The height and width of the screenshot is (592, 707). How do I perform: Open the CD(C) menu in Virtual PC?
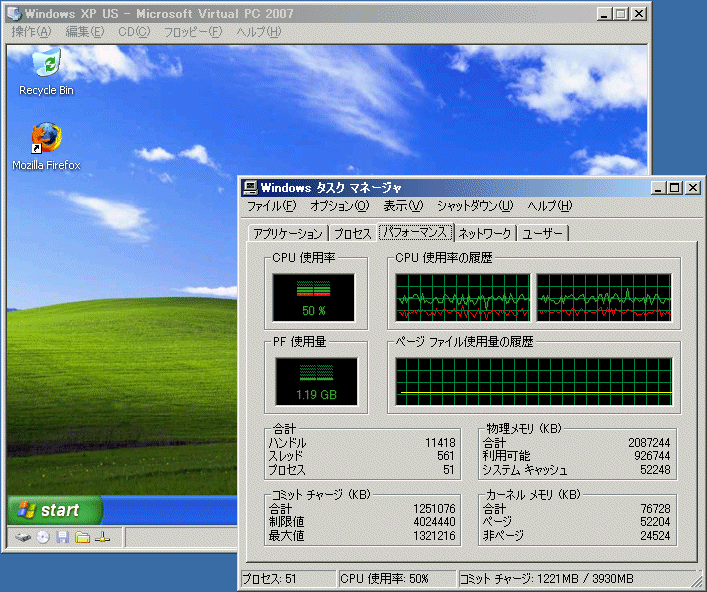134,32
